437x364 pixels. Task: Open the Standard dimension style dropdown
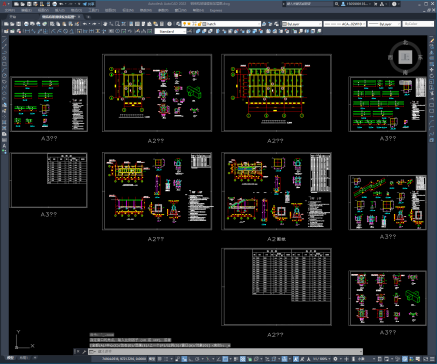coord(170,31)
